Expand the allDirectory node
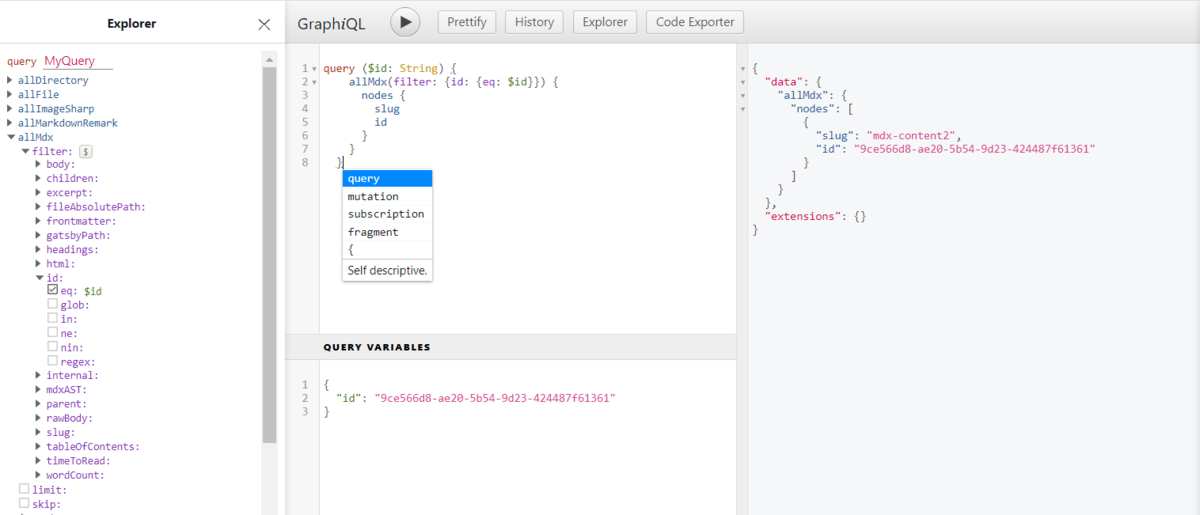This screenshot has width=1200, height=515. click(x=11, y=80)
